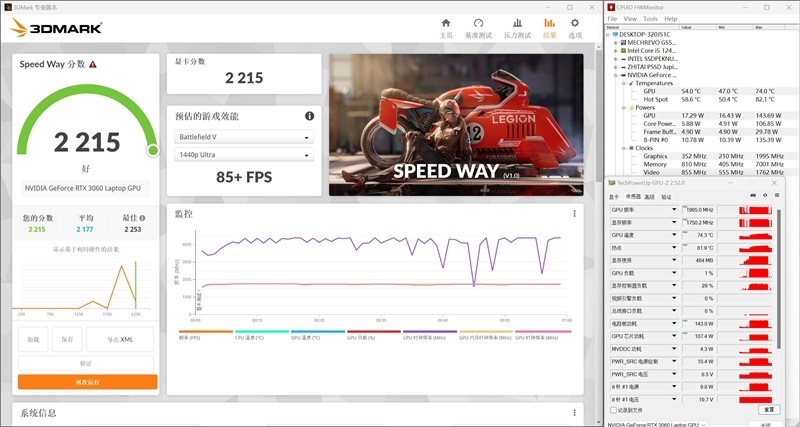Click the warning triangle beside Speed Way score
The image size is (800, 427).
tap(92, 64)
